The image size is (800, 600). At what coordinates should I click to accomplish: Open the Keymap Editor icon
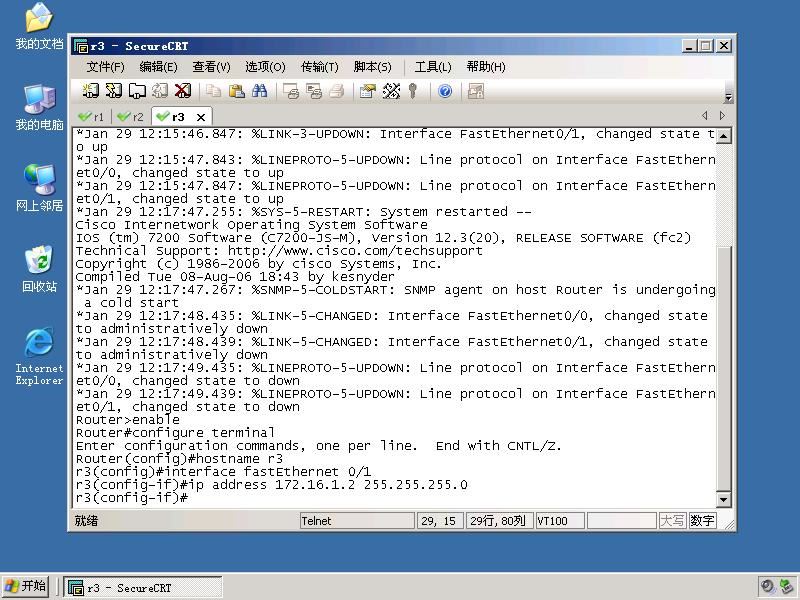pos(391,91)
